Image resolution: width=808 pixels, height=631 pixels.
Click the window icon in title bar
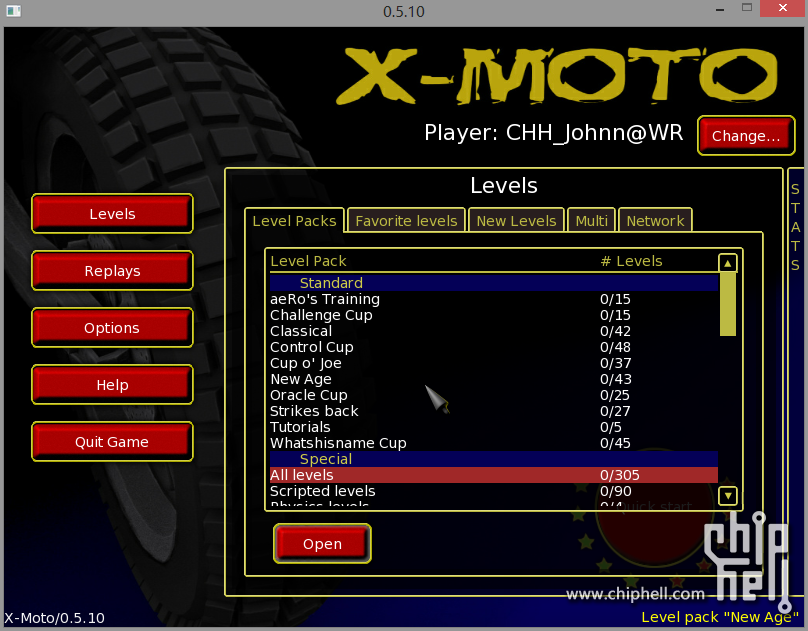[13, 11]
